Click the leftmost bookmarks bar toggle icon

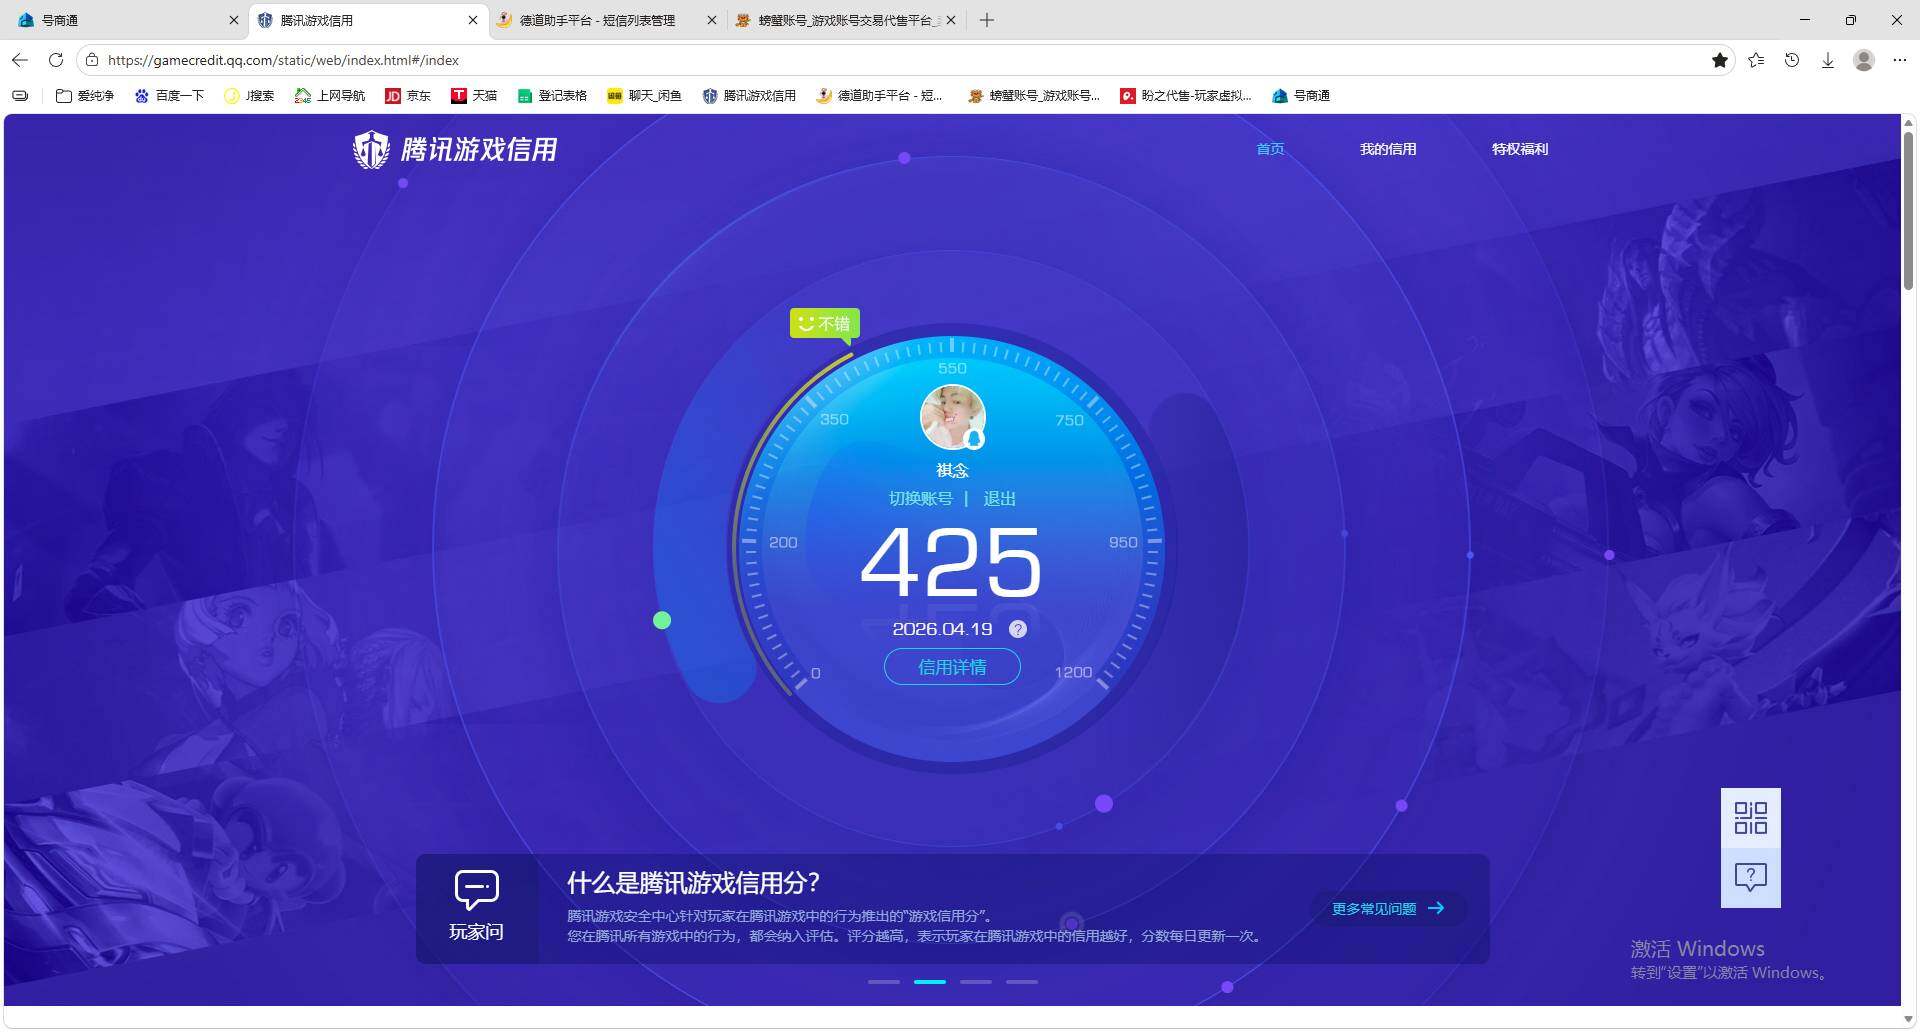[x=20, y=96]
